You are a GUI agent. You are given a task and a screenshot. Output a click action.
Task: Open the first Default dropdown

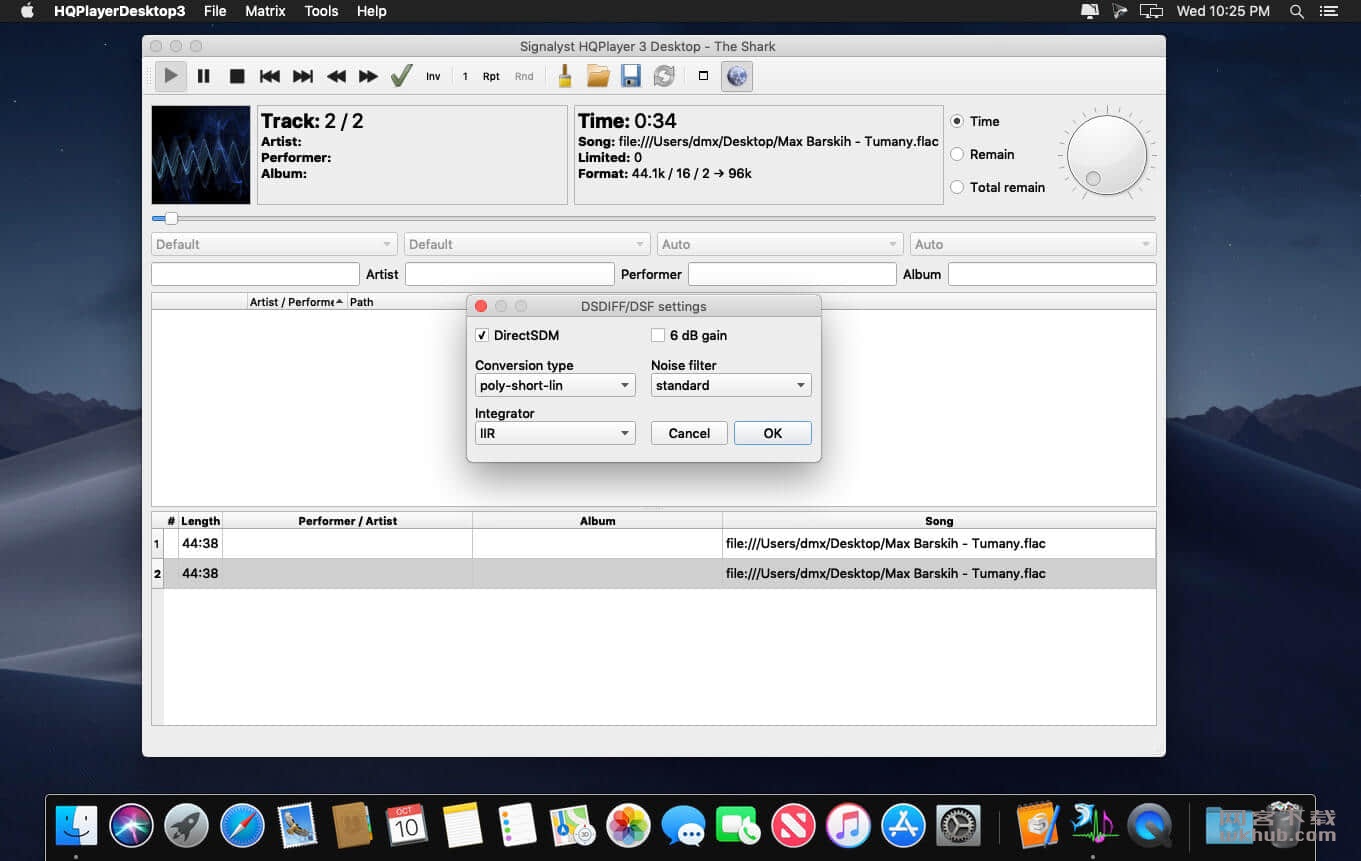274,244
